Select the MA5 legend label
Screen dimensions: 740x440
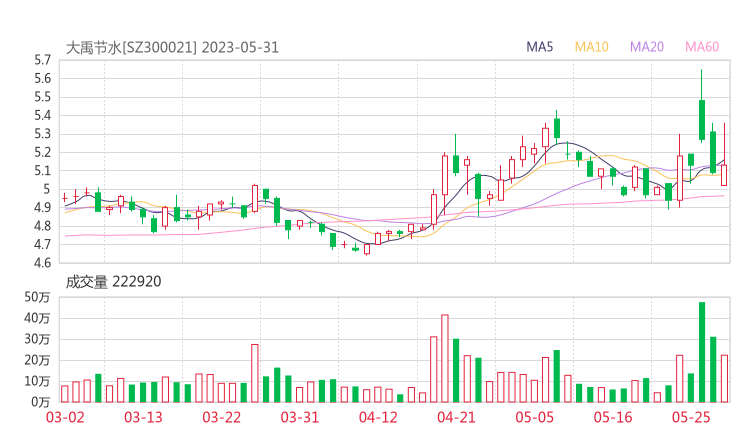point(539,47)
